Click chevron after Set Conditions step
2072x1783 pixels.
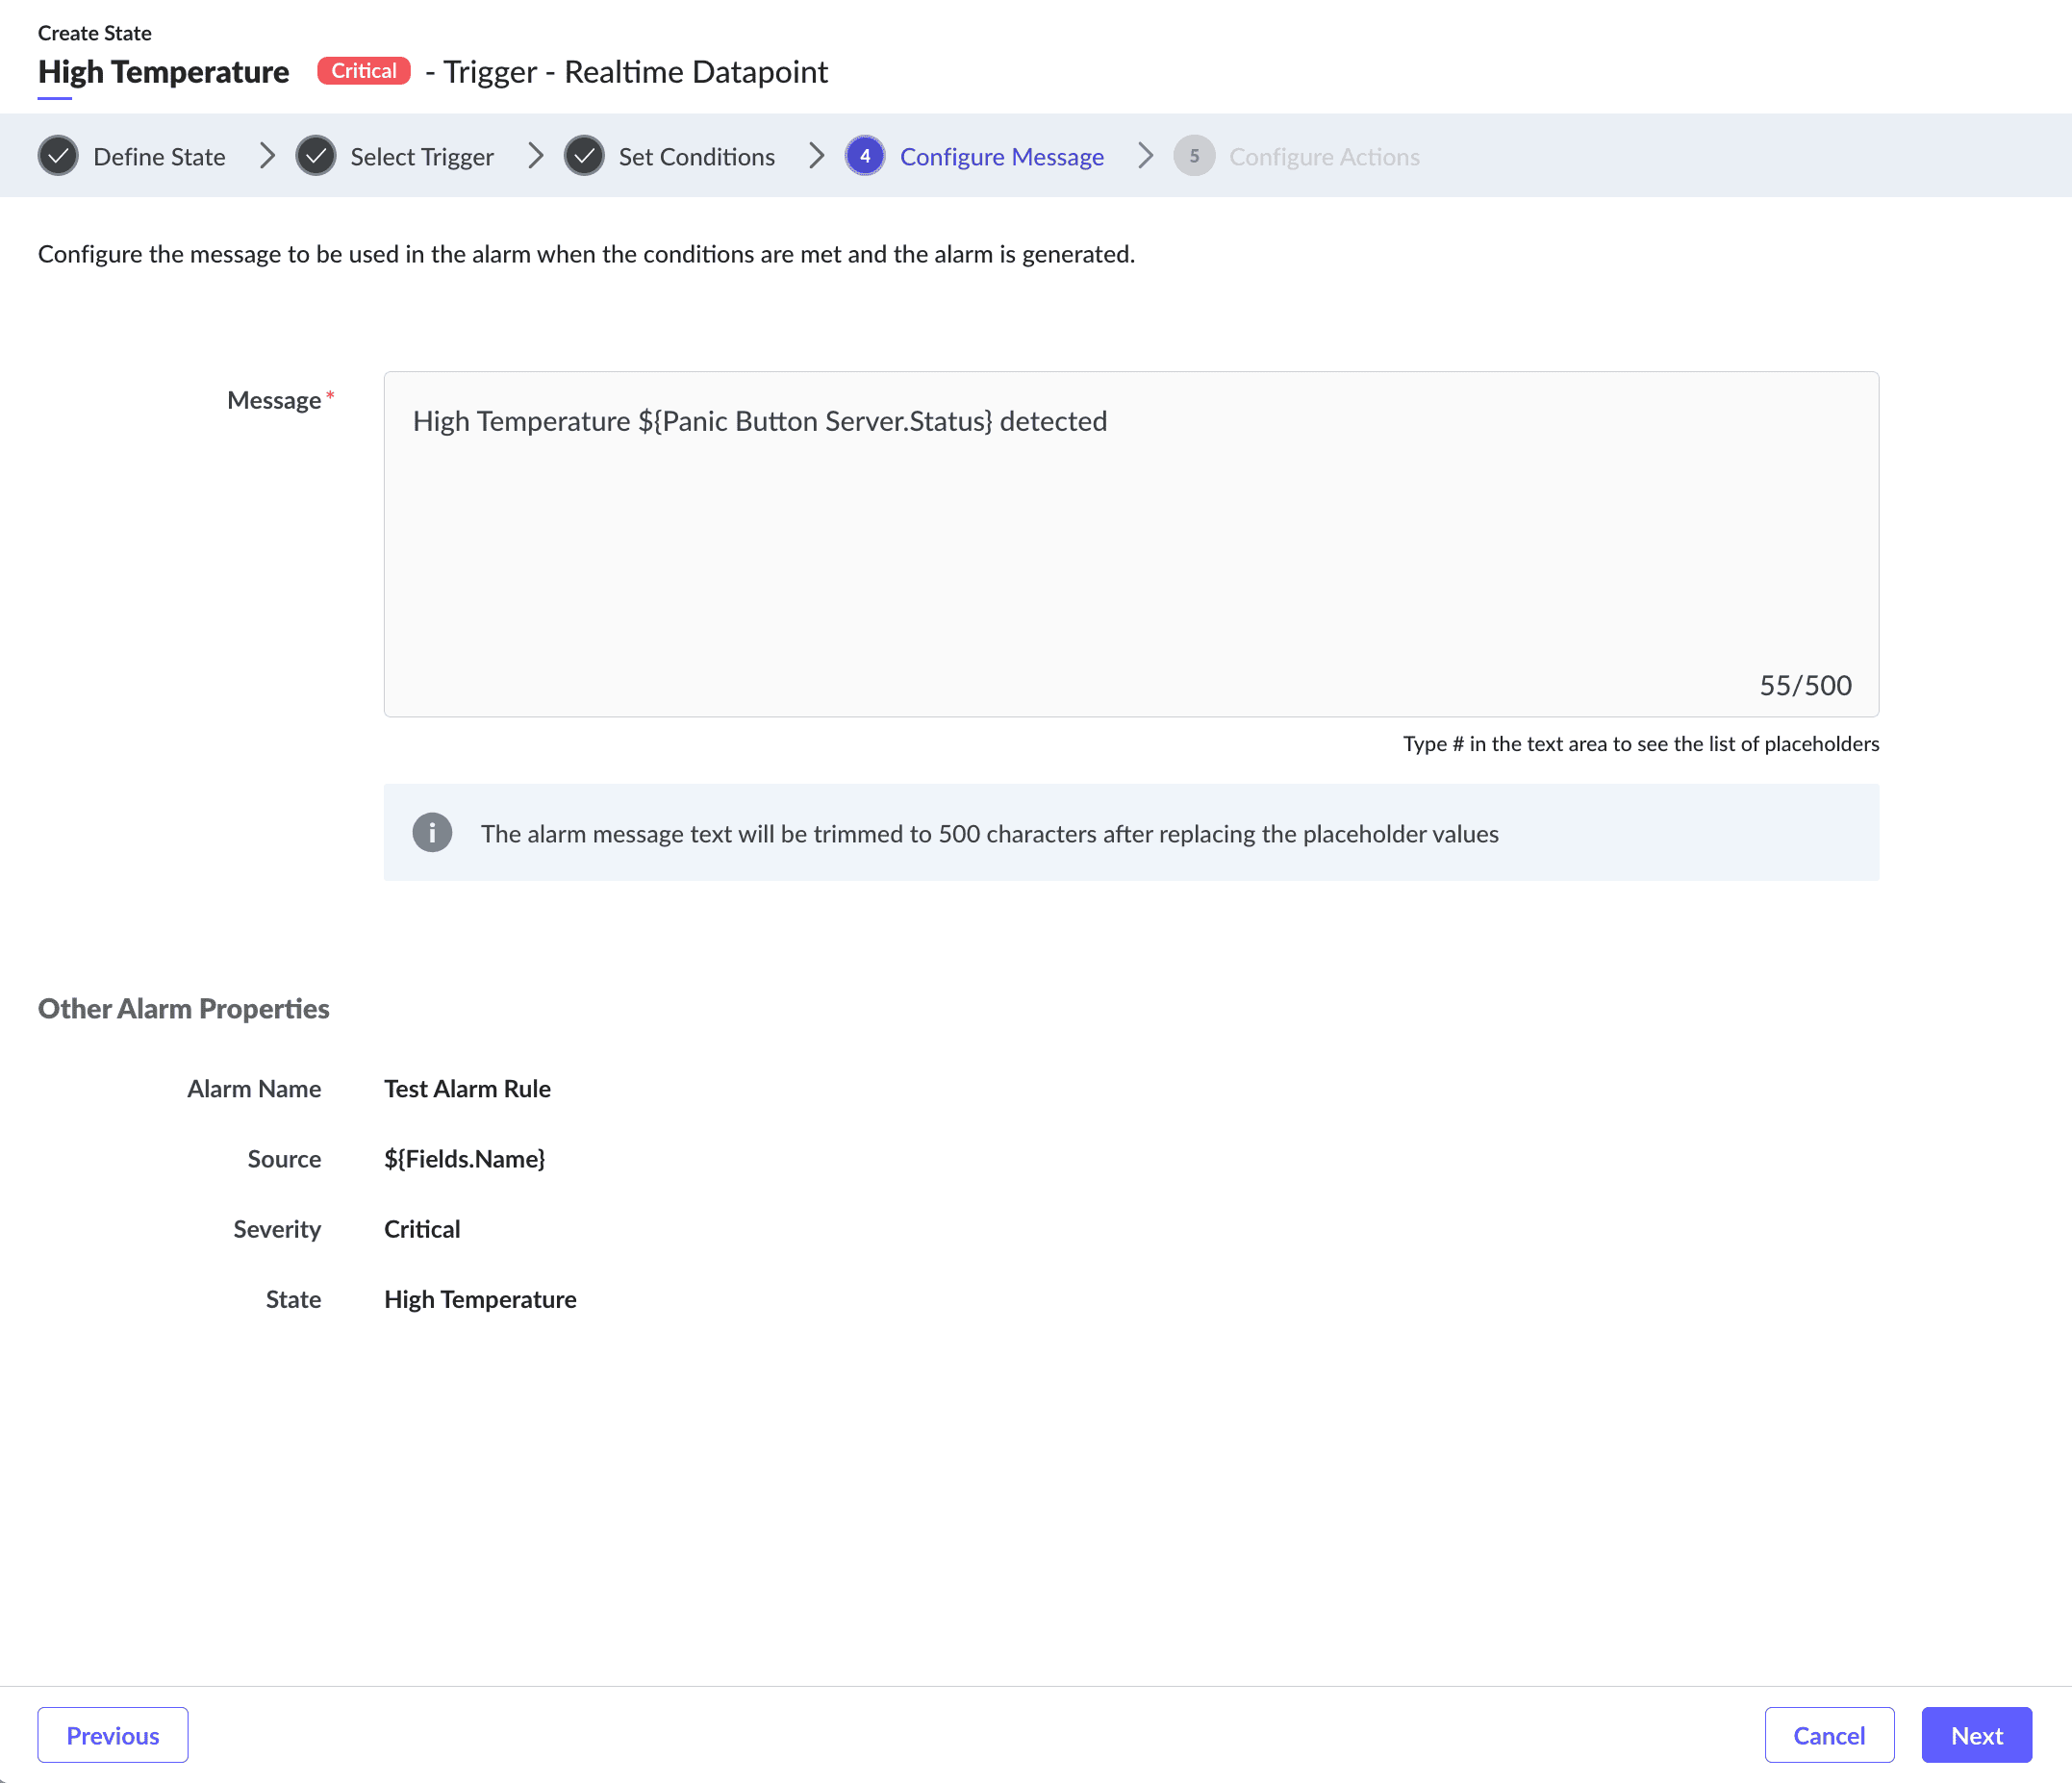pos(817,156)
